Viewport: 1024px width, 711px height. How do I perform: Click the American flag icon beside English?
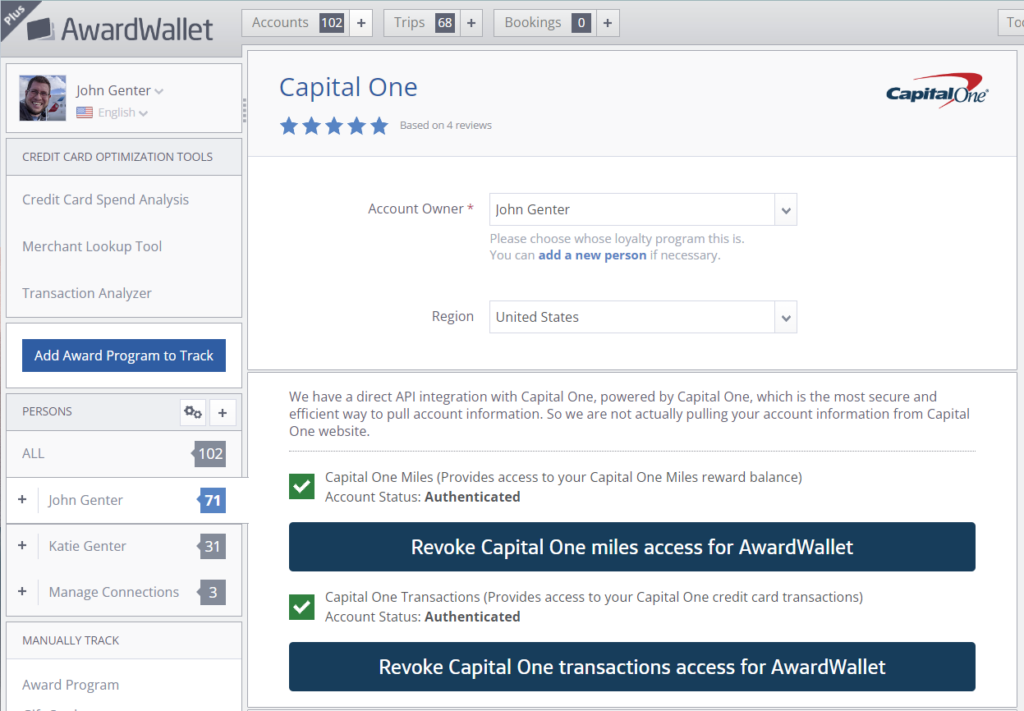tap(84, 112)
